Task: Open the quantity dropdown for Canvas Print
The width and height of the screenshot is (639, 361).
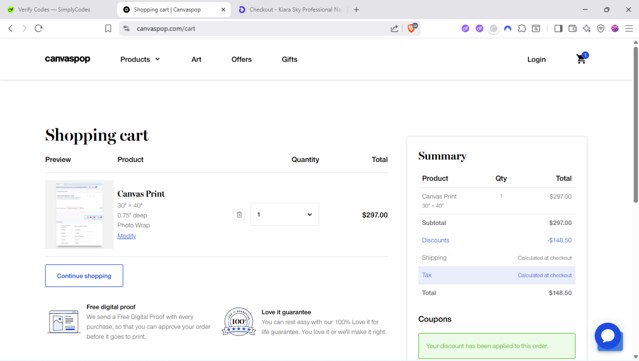Action: 285,214
